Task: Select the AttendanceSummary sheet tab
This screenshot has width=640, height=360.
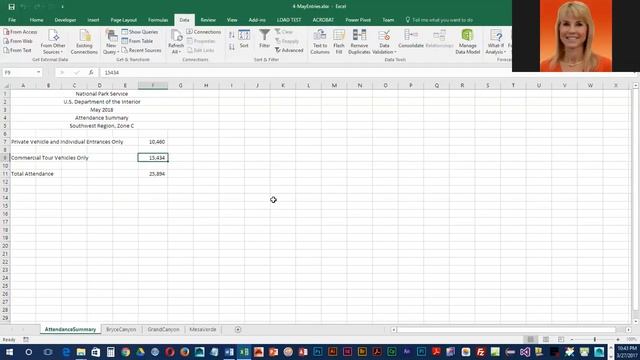Action: pyautogui.click(x=70, y=329)
